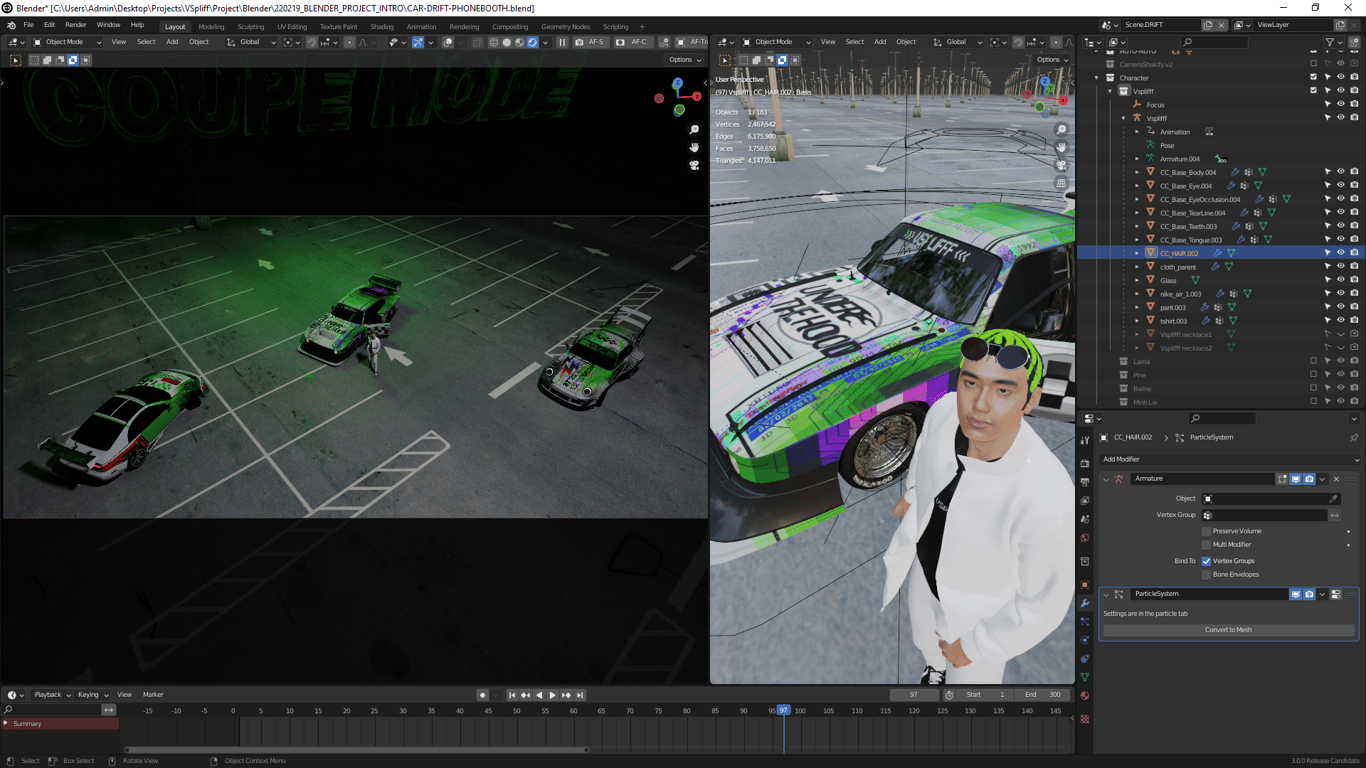Viewport: 1366px width, 768px height.
Task: Expand the CC_Base_Body.004 tree item
Action: tap(1137, 172)
